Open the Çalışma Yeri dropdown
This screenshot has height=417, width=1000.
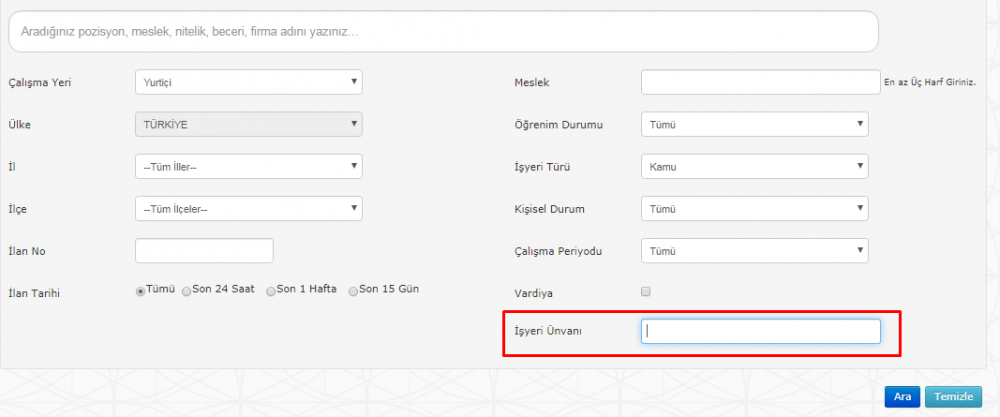click(249, 82)
